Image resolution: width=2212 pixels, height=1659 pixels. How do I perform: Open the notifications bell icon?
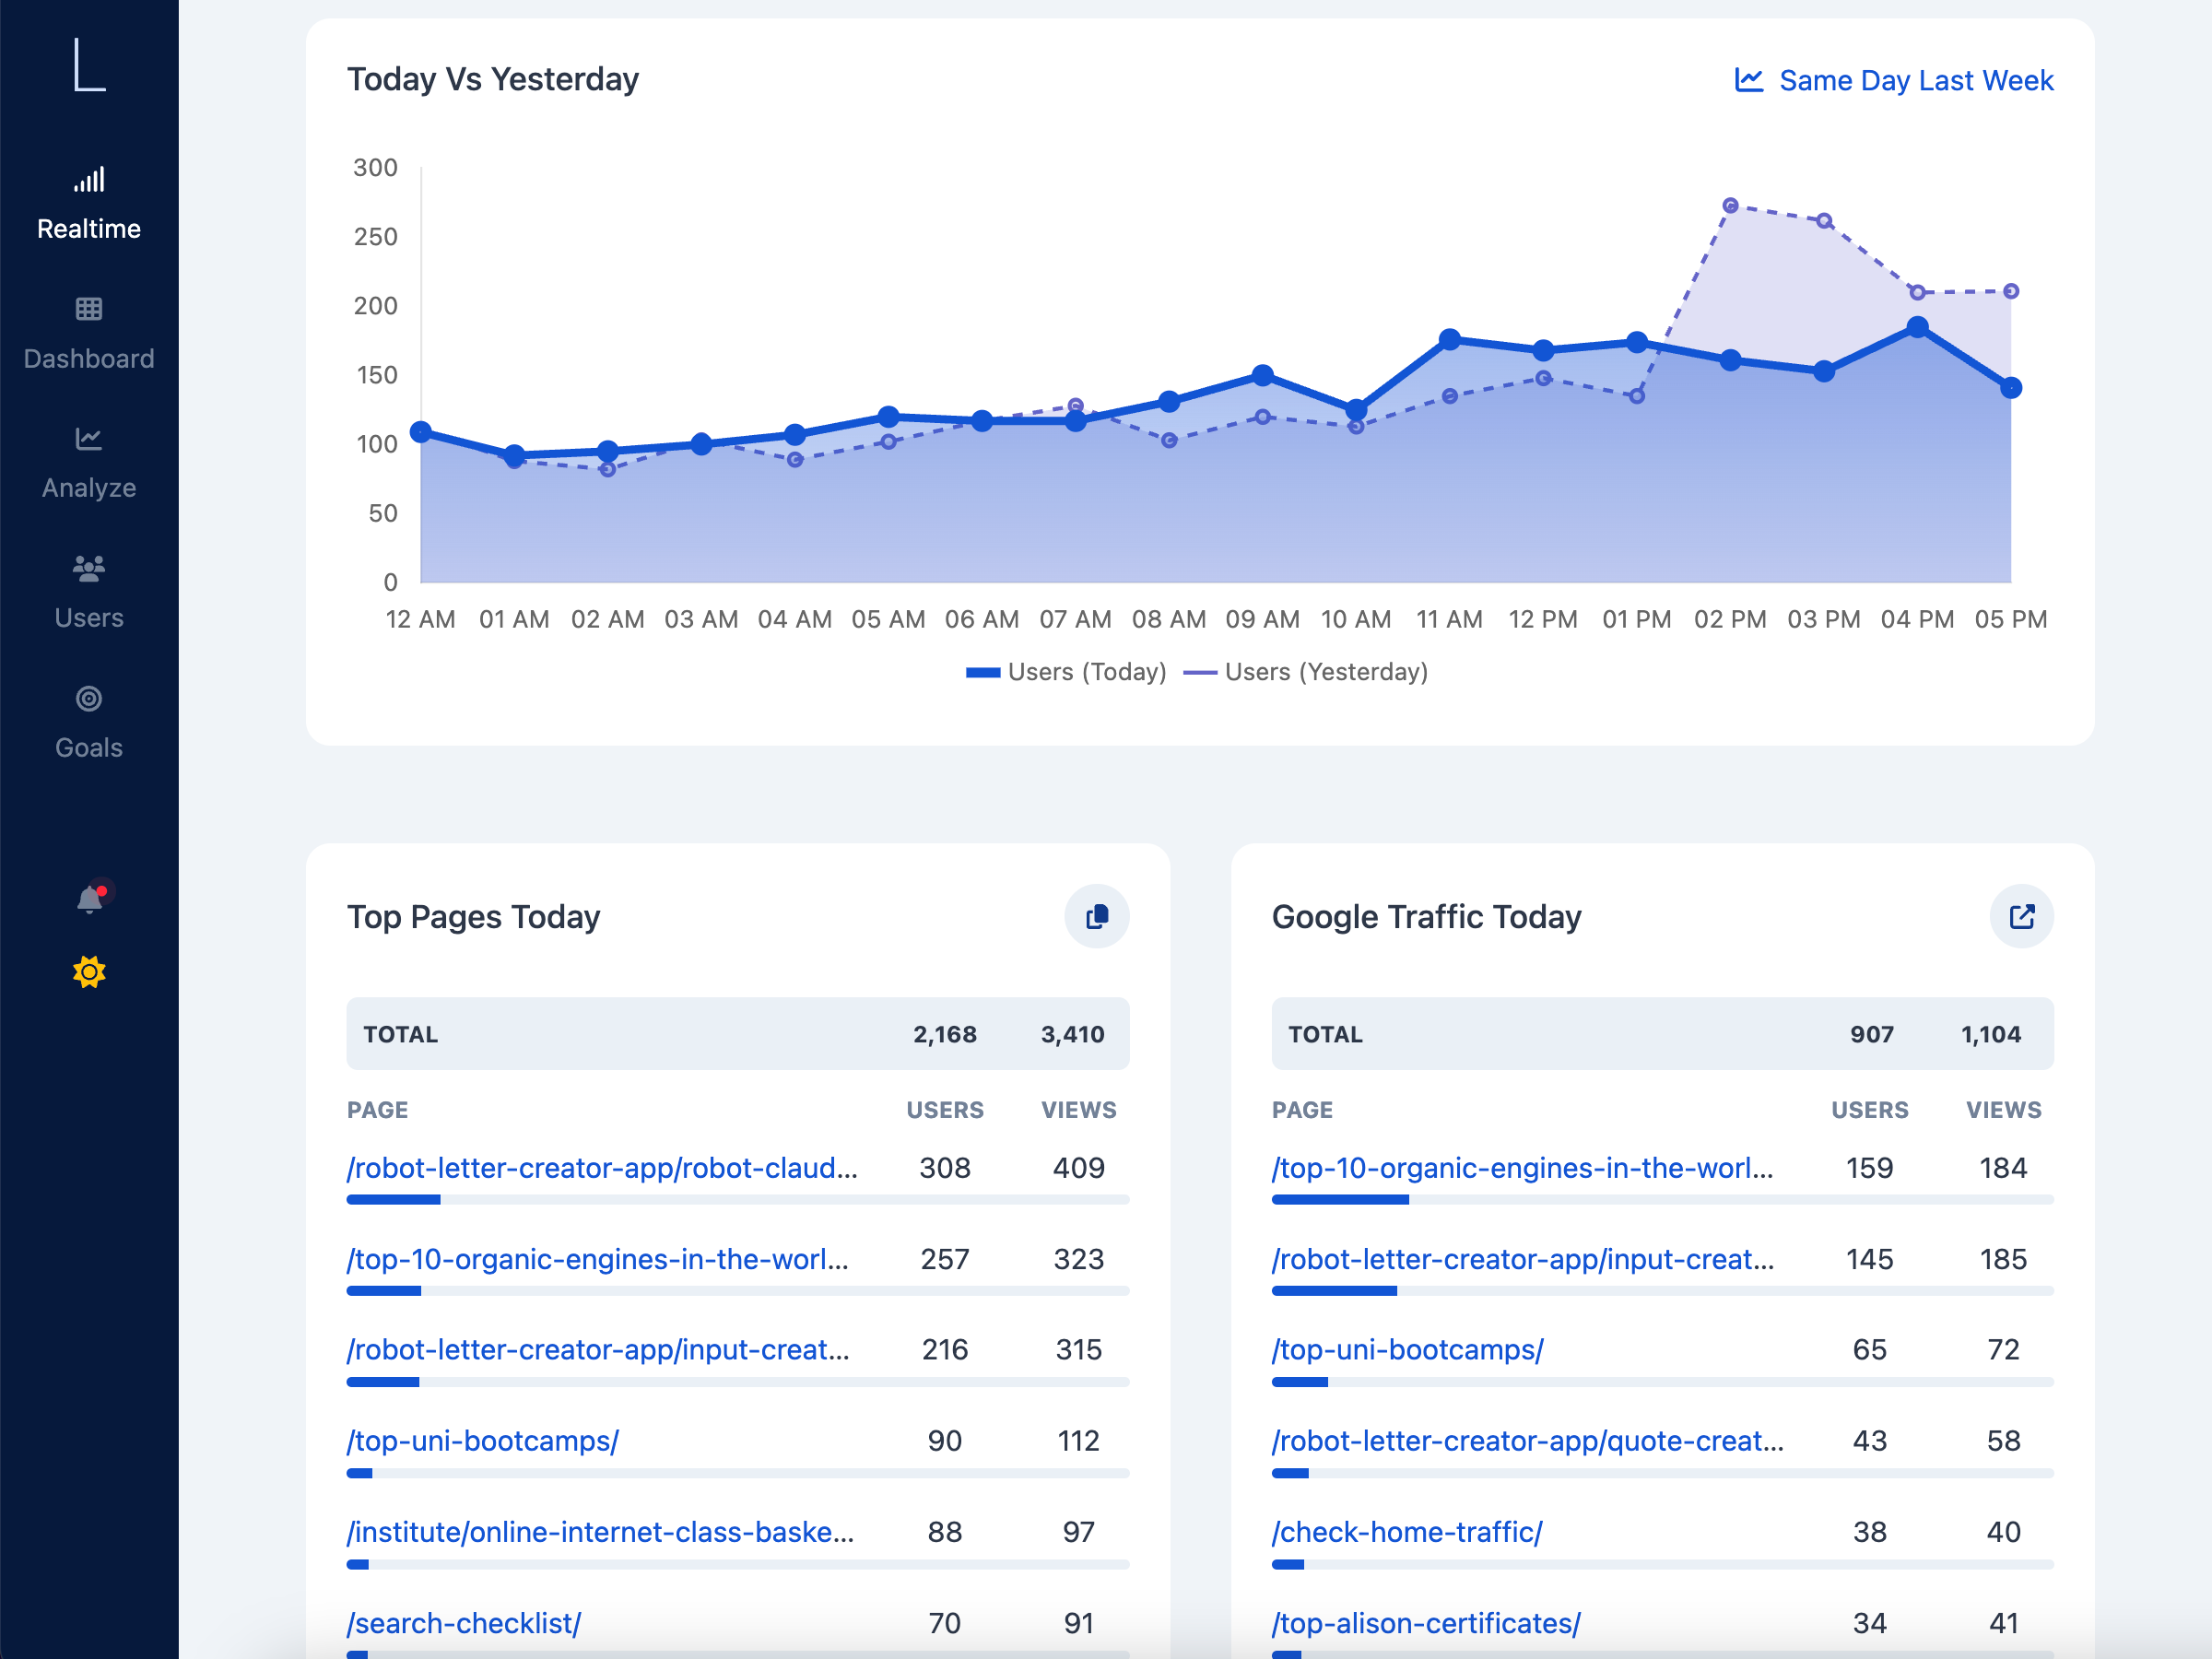(x=90, y=899)
